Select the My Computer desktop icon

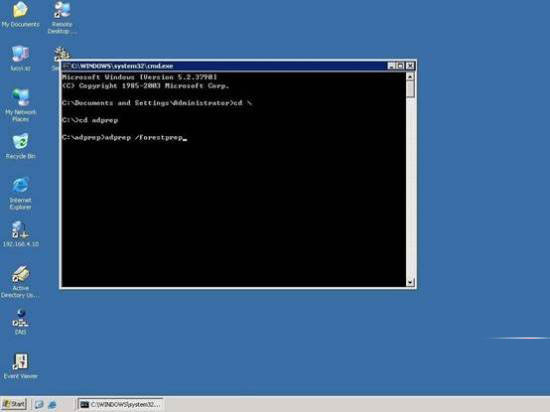(x=20, y=58)
